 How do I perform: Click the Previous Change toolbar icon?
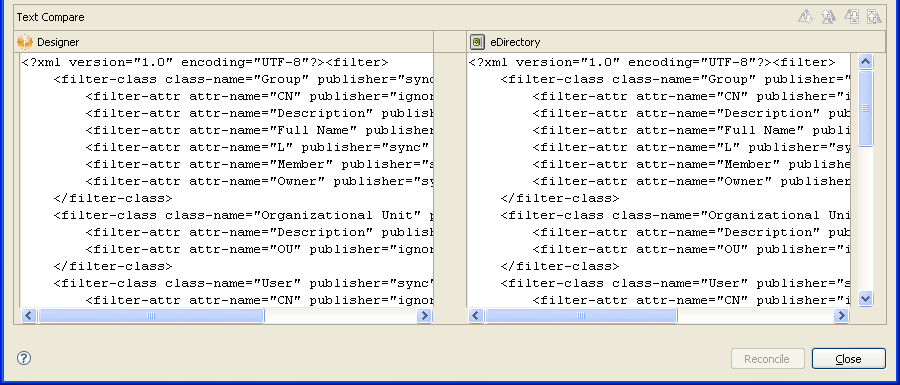[x=874, y=17]
